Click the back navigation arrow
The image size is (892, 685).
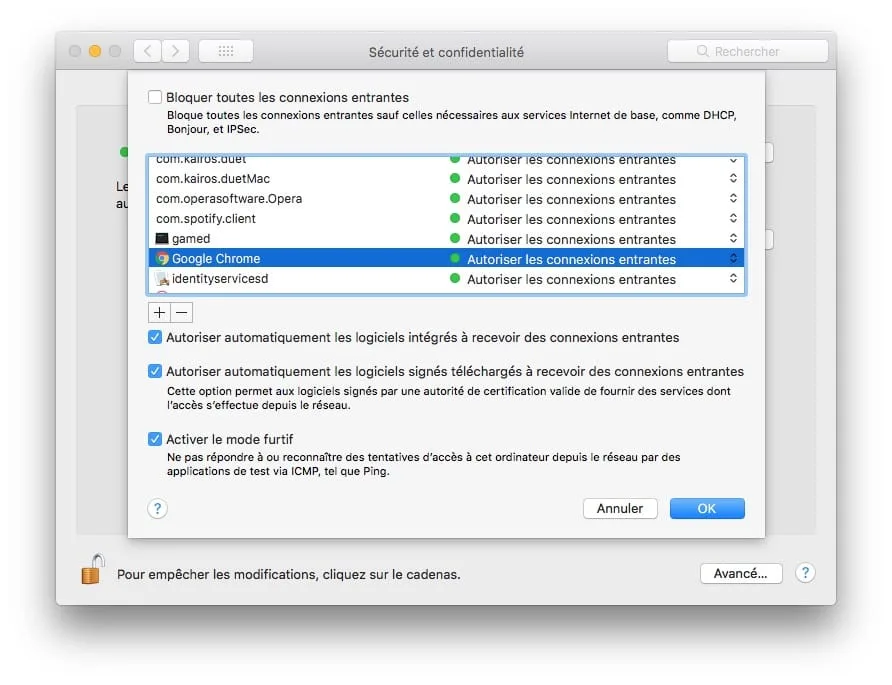[147, 51]
